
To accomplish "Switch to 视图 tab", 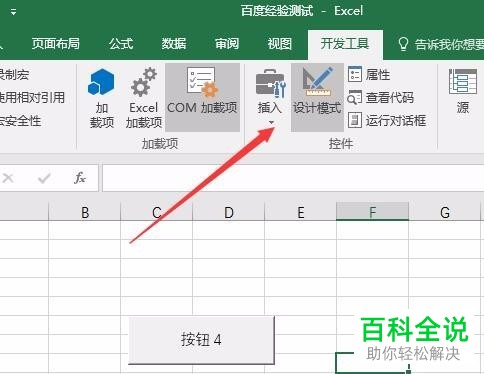I will tap(280, 44).
